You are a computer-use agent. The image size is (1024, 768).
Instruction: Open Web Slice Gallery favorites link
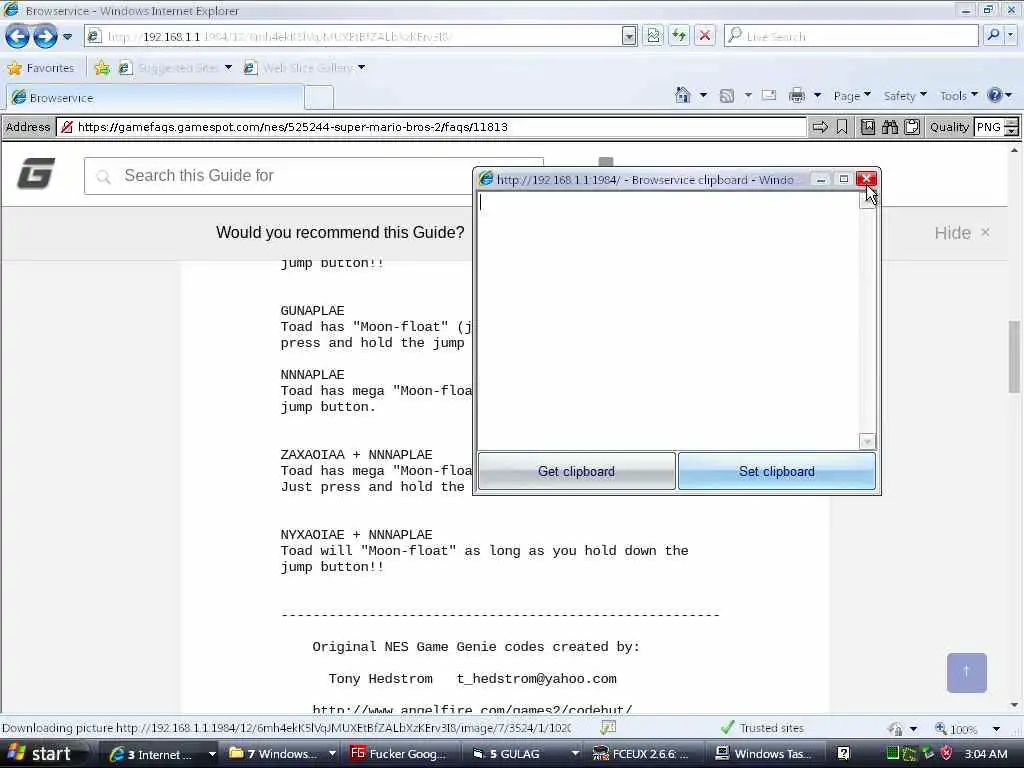(x=304, y=68)
